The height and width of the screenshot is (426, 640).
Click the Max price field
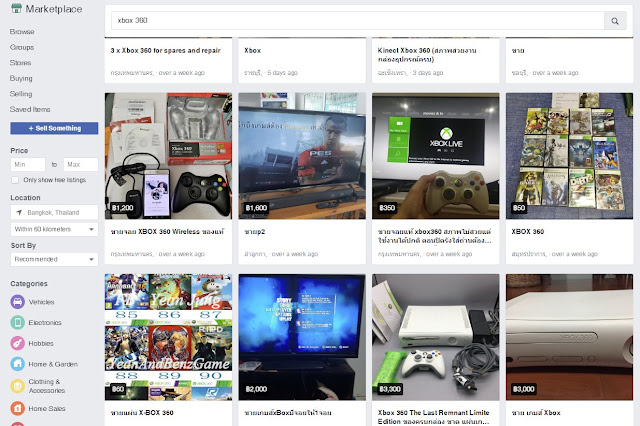click(81, 164)
